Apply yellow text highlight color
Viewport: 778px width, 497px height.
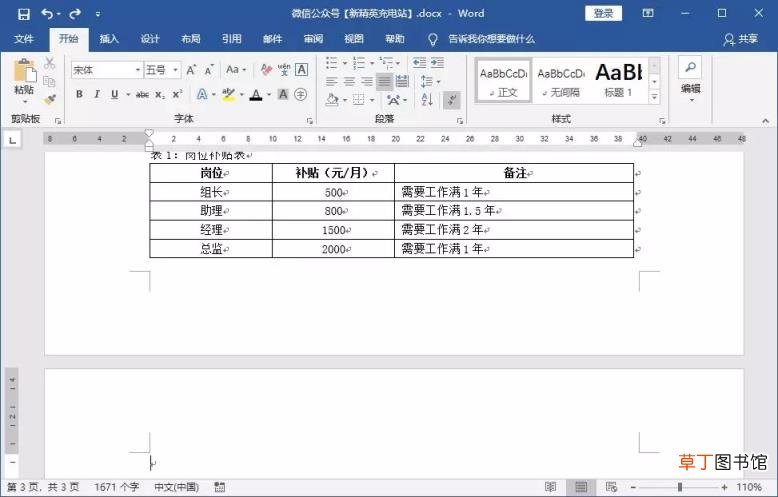point(229,94)
